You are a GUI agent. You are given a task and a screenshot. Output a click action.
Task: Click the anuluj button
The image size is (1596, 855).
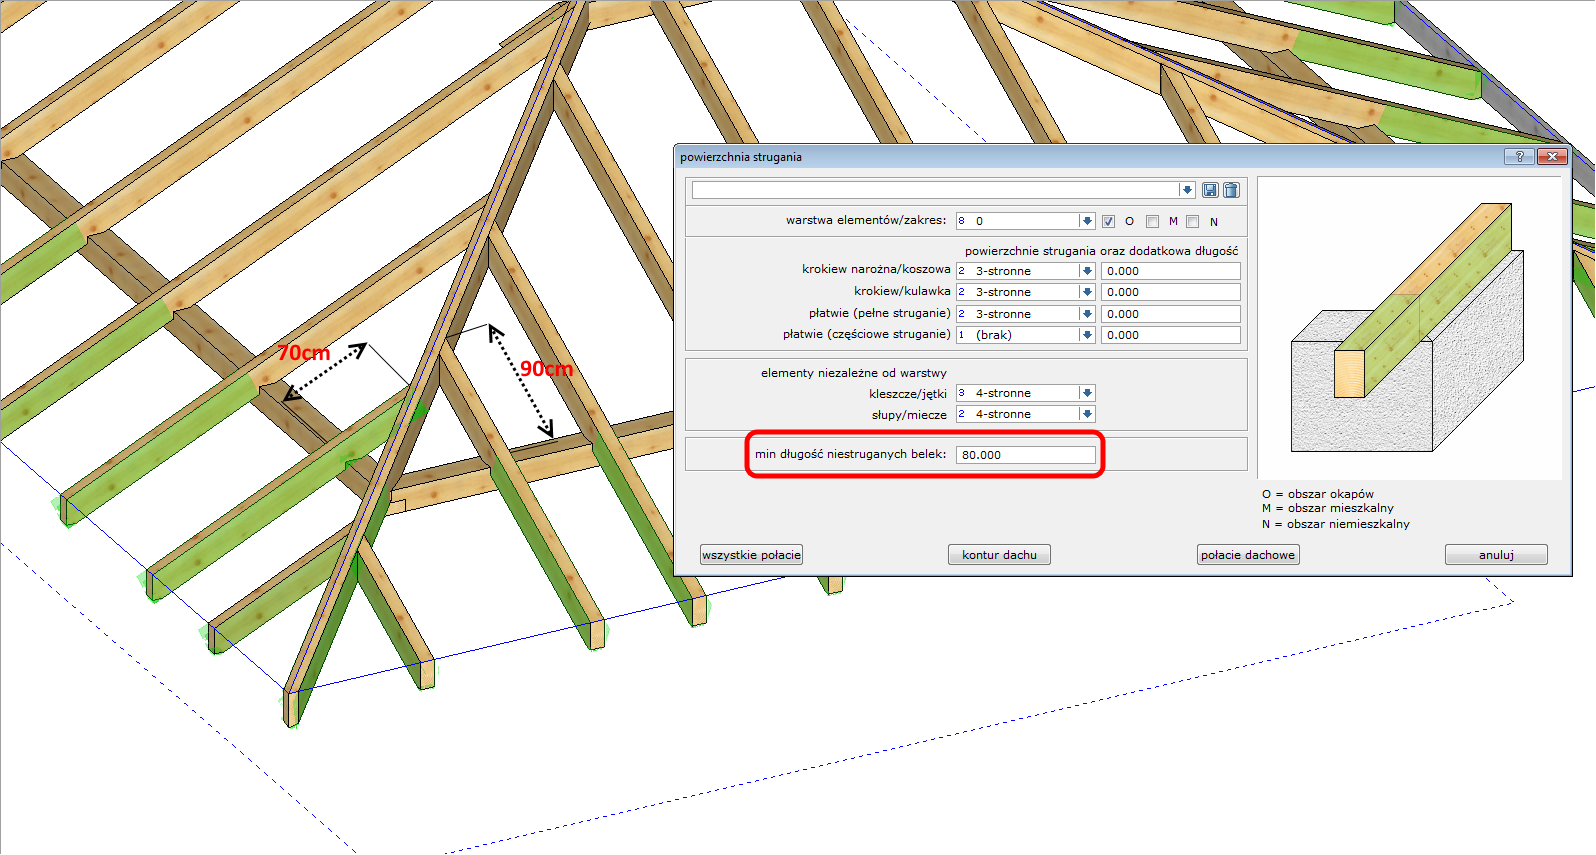point(1496,555)
